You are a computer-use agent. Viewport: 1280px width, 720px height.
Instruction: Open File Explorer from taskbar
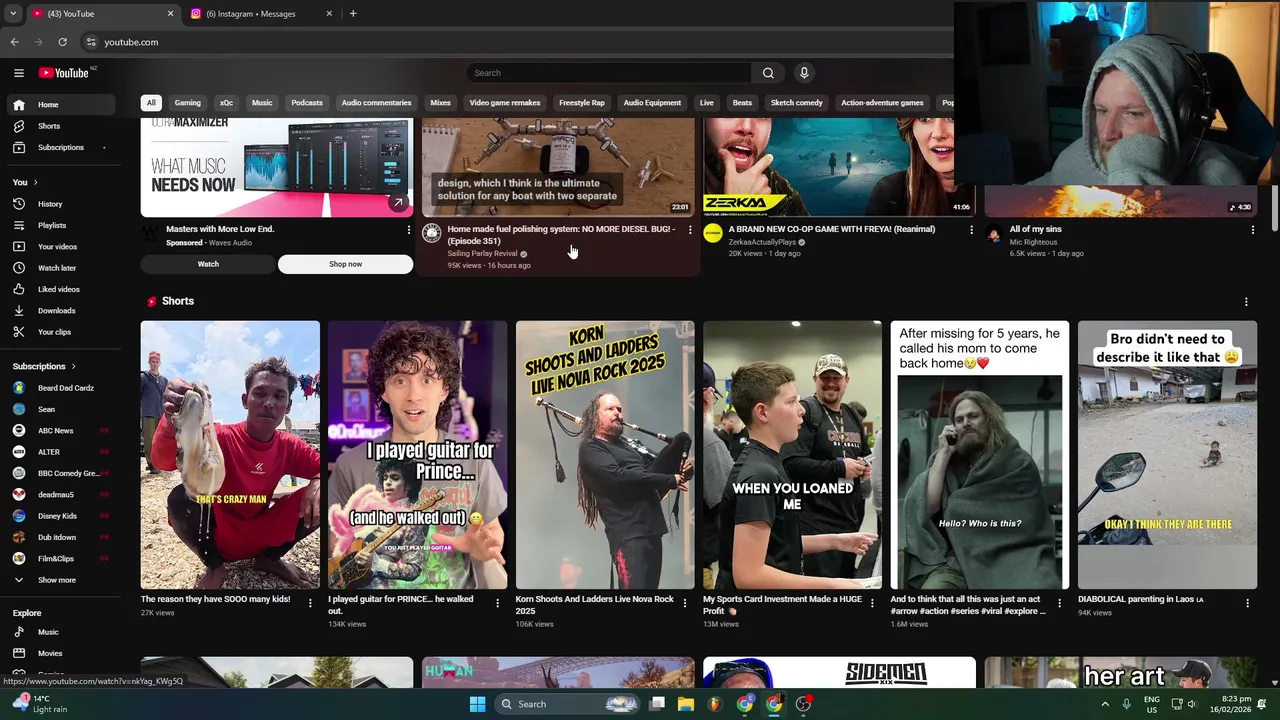click(686, 704)
